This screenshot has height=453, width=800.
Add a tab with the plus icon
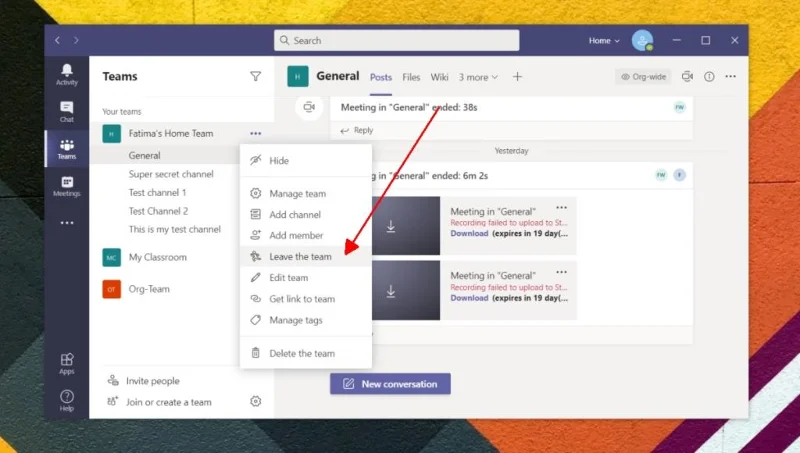tap(517, 77)
